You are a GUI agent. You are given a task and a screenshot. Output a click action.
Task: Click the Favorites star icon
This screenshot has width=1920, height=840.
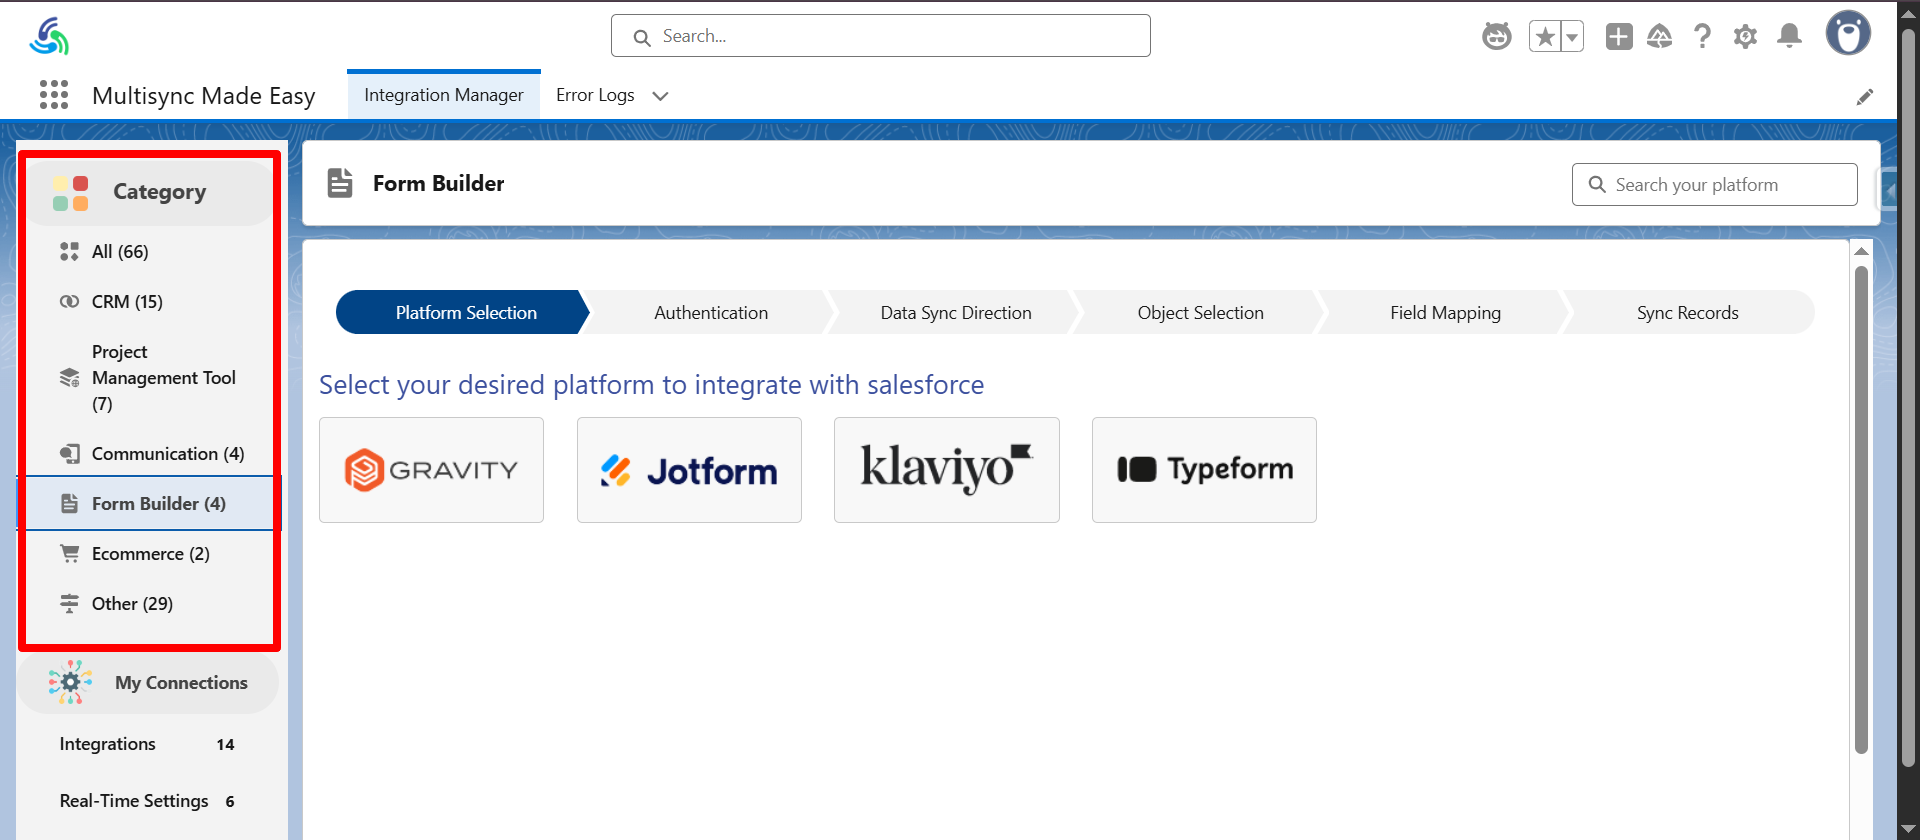click(1545, 37)
